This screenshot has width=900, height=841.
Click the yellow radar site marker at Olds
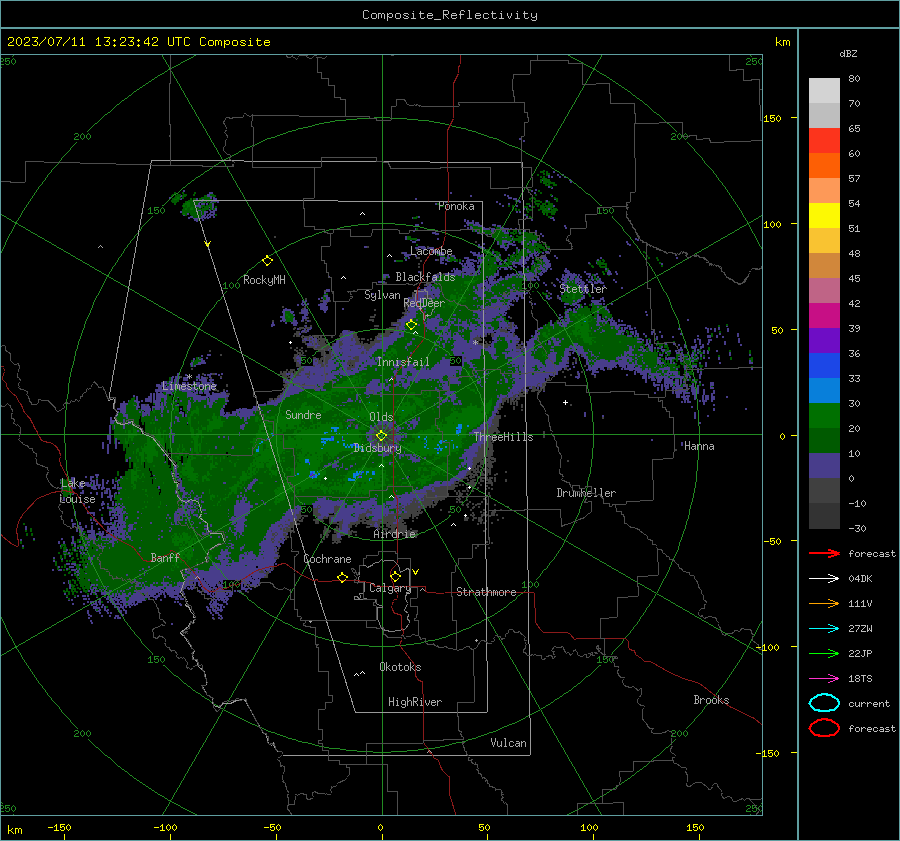pyautogui.click(x=382, y=436)
